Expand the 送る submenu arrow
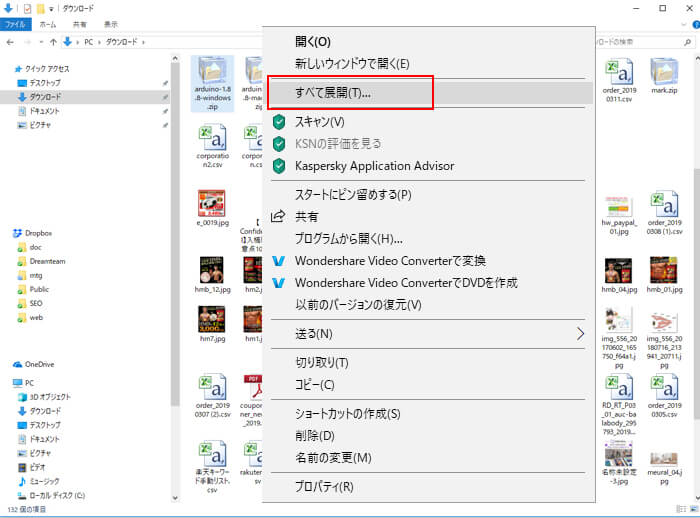The width and height of the screenshot is (700, 518). 580,333
